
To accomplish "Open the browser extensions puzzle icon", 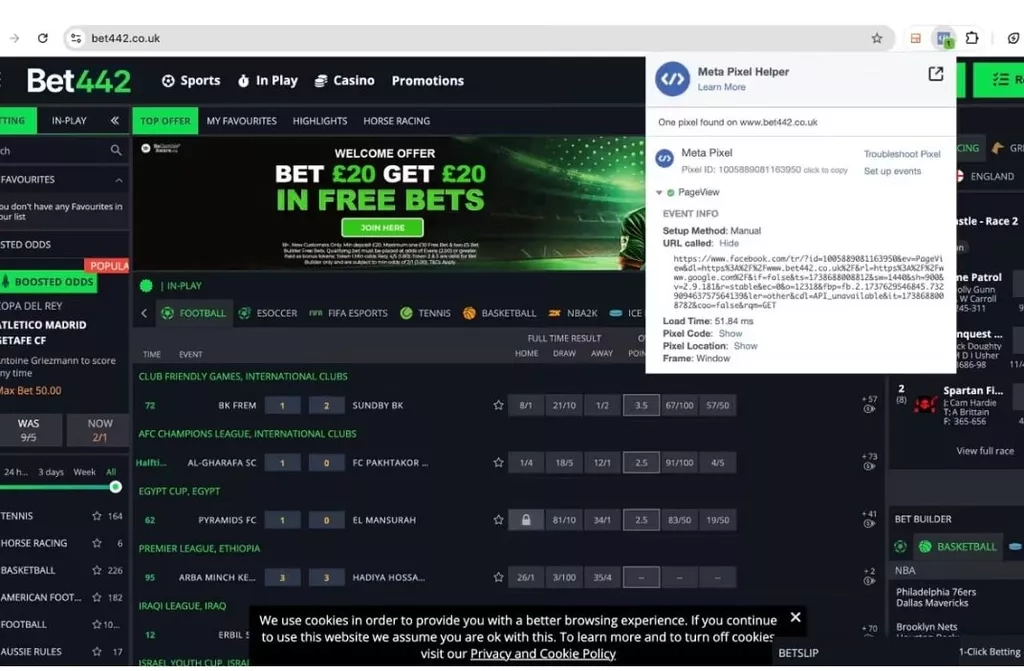I will click(972, 38).
